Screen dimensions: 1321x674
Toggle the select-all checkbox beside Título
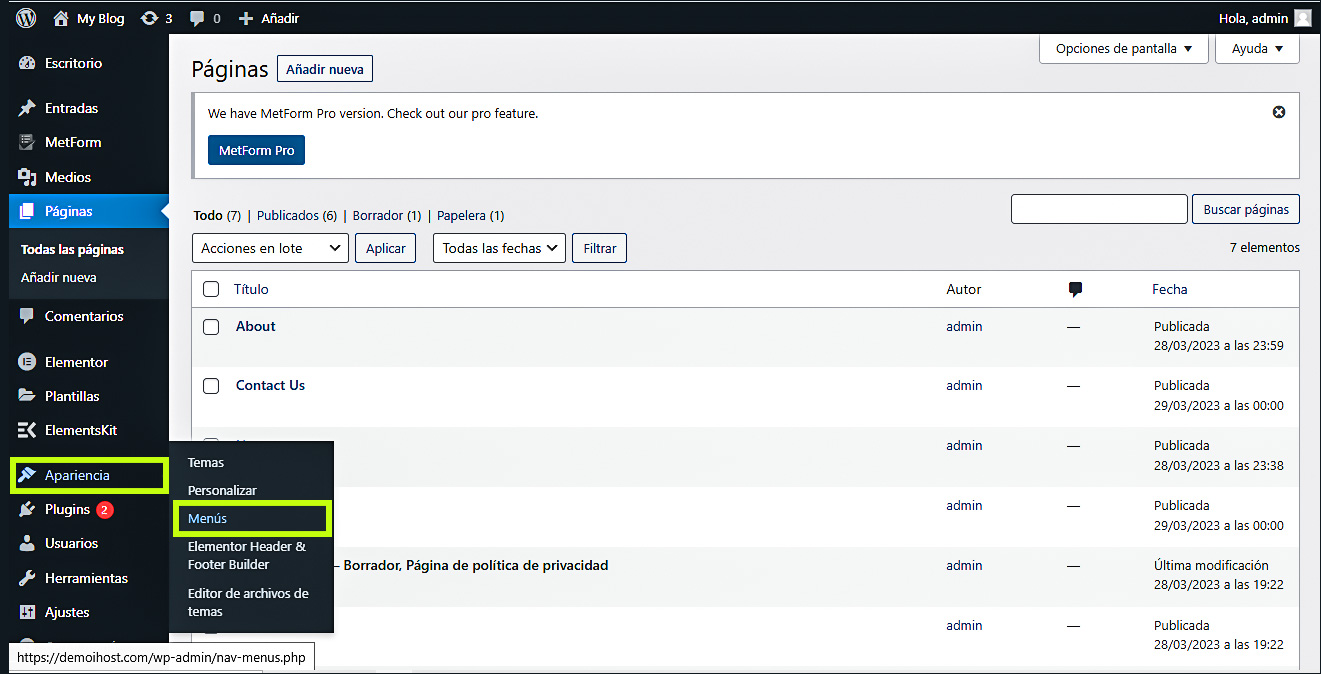211,289
